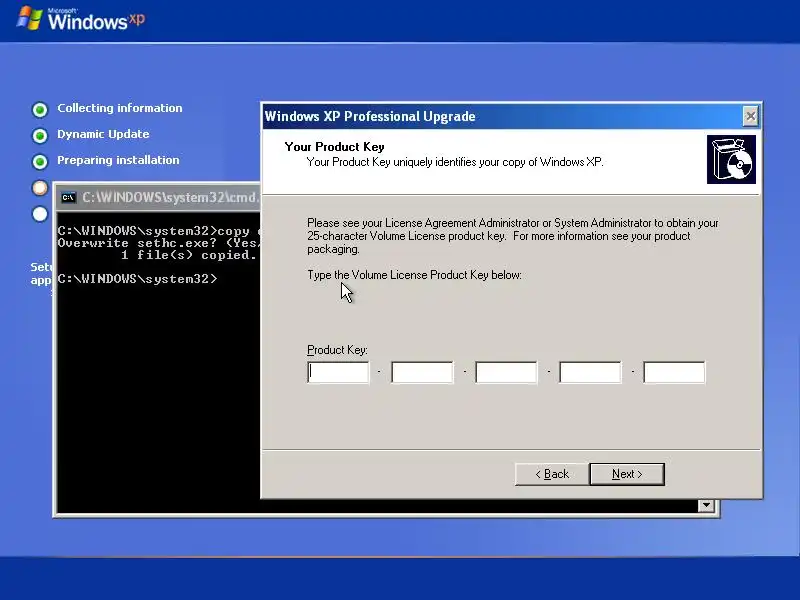Click 'Type the Volume License Product Key below' text
Viewport: 800px width, 600px height.
point(414,275)
